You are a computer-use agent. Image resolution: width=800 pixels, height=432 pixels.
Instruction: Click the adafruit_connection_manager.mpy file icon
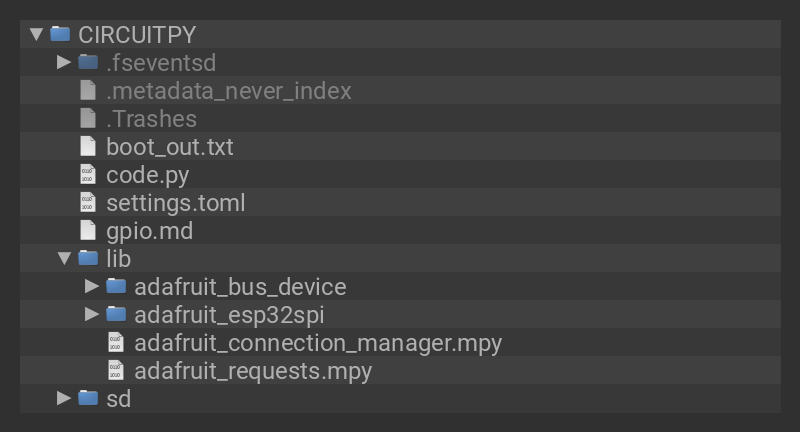pos(116,343)
